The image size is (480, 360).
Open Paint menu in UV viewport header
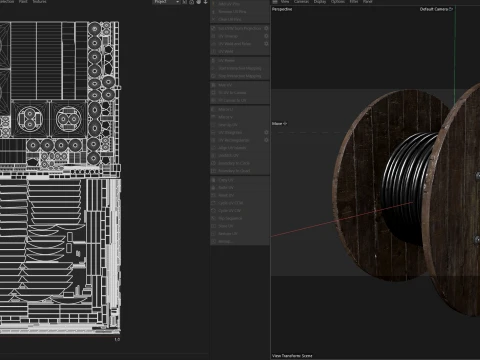23,2
